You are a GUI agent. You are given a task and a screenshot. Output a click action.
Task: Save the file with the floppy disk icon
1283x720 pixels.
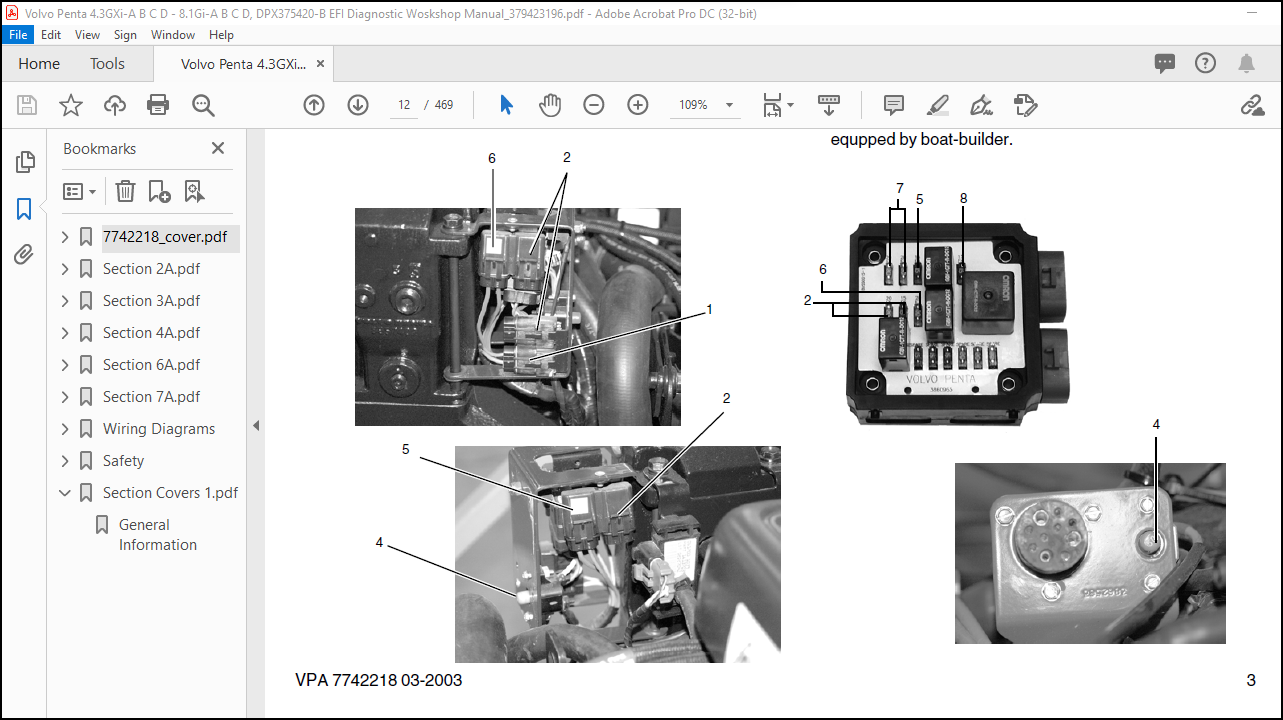tap(27, 105)
